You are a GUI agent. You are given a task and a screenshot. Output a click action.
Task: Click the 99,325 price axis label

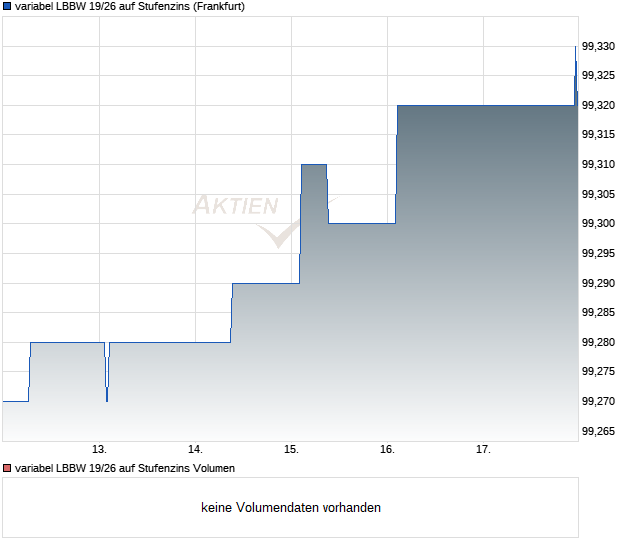tap(598, 75)
